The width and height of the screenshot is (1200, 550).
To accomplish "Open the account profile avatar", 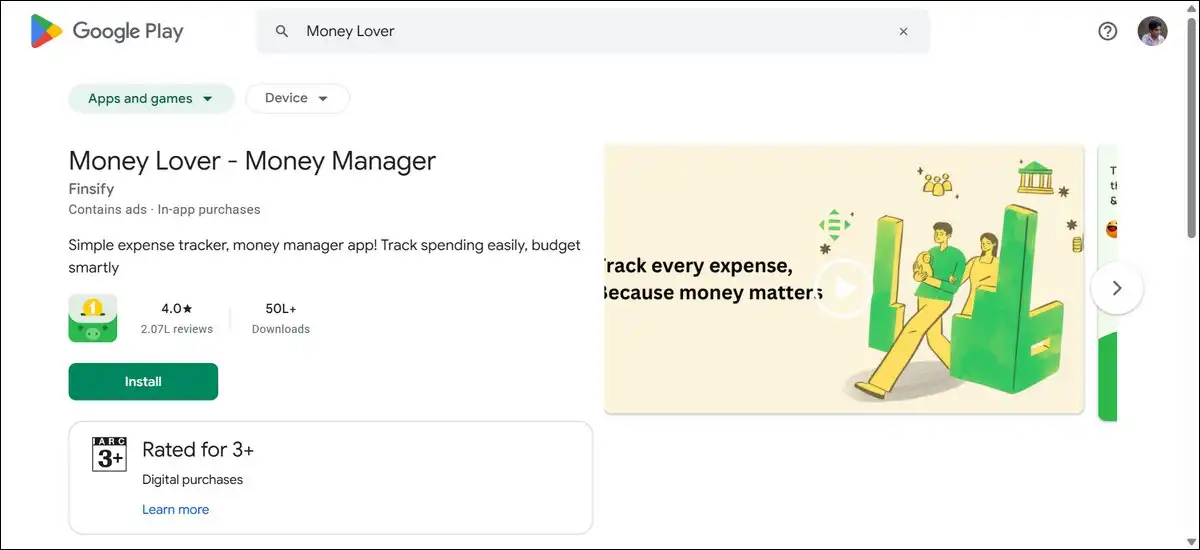I will (1153, 31).
